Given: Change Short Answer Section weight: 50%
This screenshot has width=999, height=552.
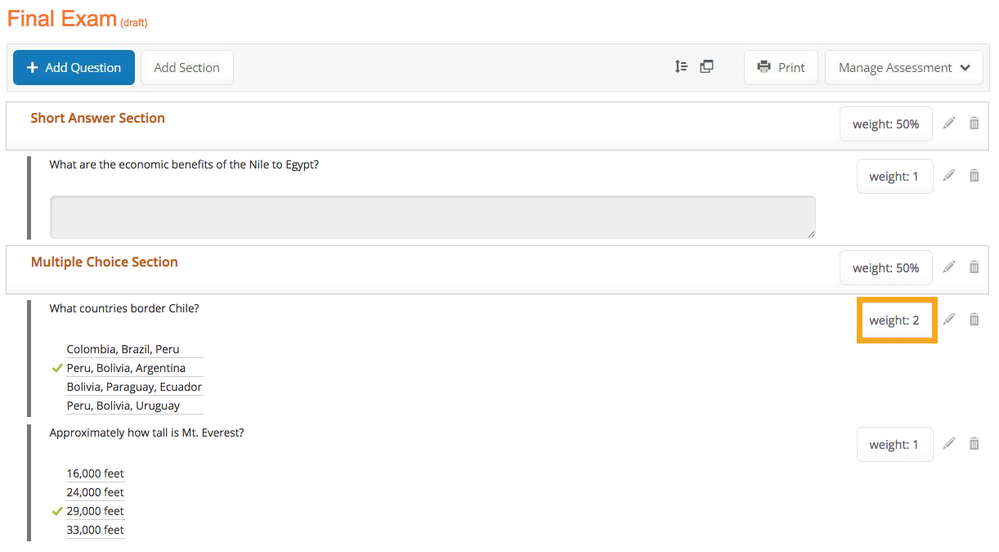Looking at the screenshot, I should click(x=886, y=124).
